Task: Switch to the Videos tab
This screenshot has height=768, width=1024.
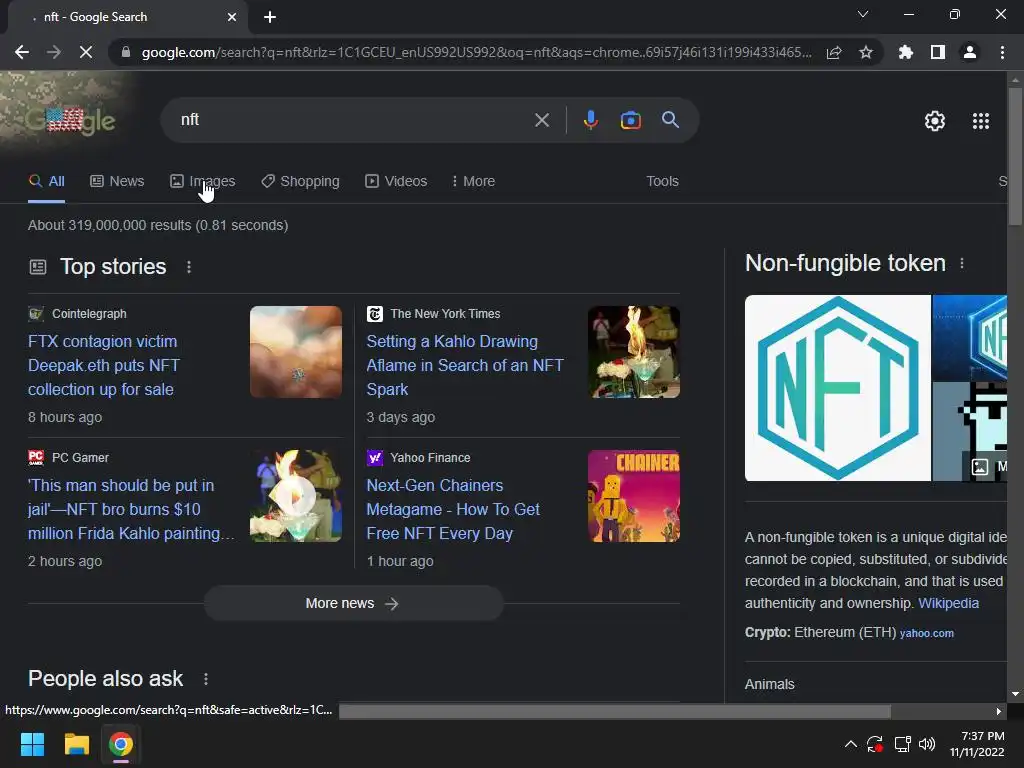Action: coord(396,182)
